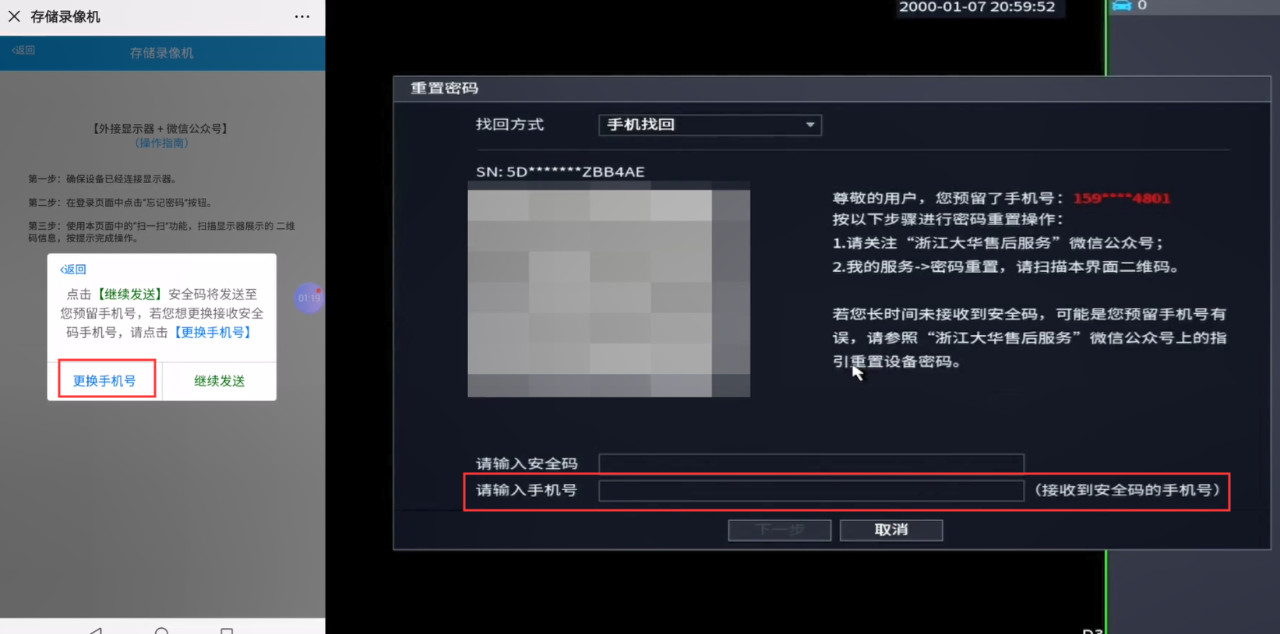Image resolution: width=1280 pixels, height=634 pixels.
Task: Click the highlighted 请输入手机号 input field
Action: [811, 491]
